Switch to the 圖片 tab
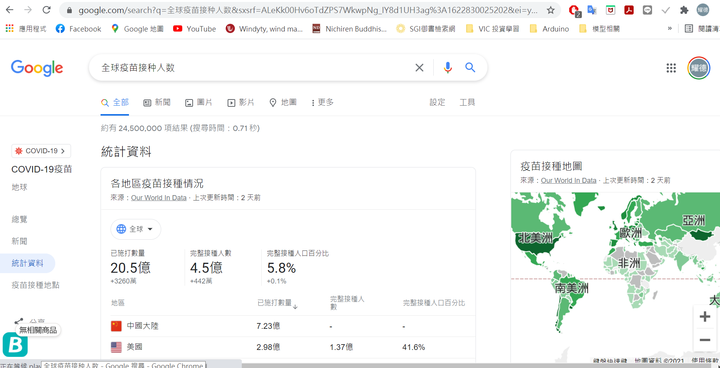Viewport: 720px width, 368px height. coord(199,102)
